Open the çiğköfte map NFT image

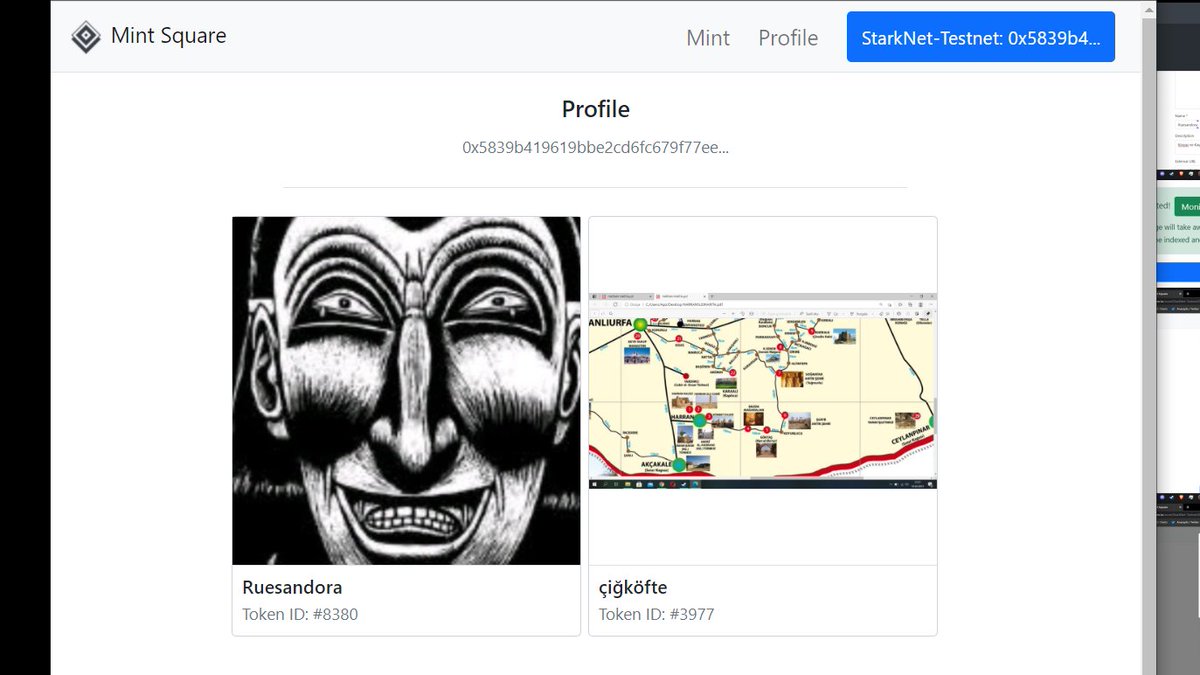763,391
